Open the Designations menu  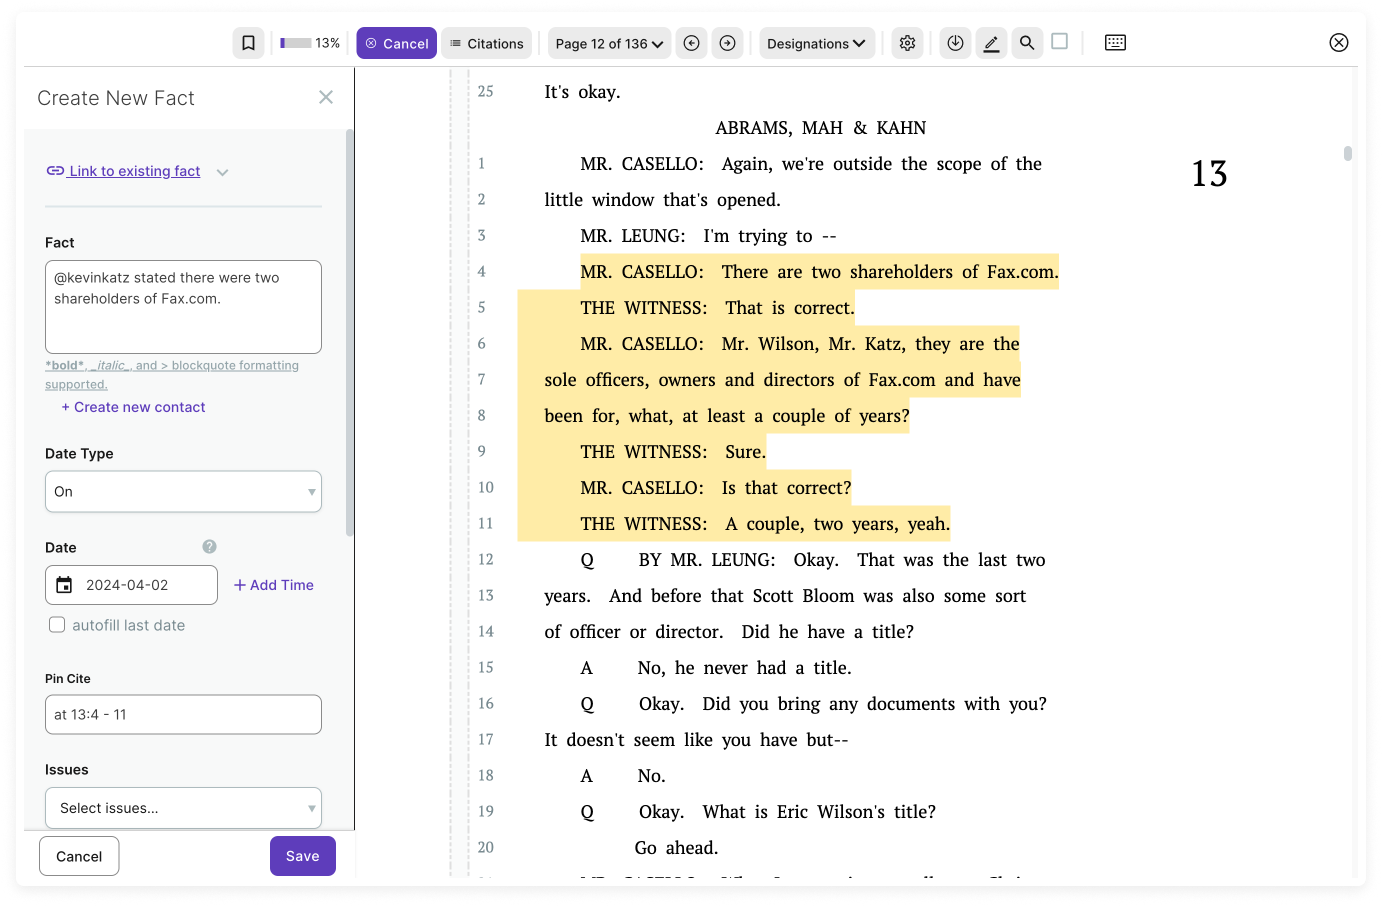coord(817,42)
